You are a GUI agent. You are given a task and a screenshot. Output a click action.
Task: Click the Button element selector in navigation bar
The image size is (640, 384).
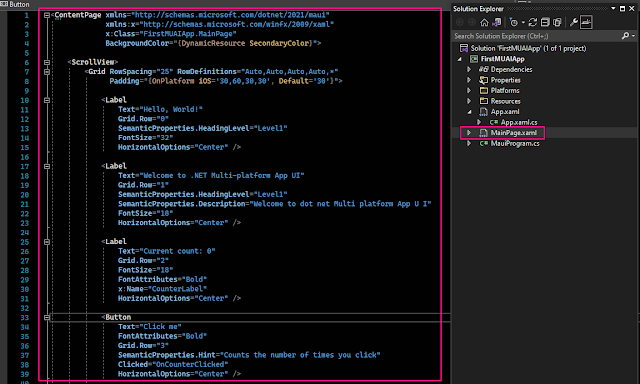16,4
